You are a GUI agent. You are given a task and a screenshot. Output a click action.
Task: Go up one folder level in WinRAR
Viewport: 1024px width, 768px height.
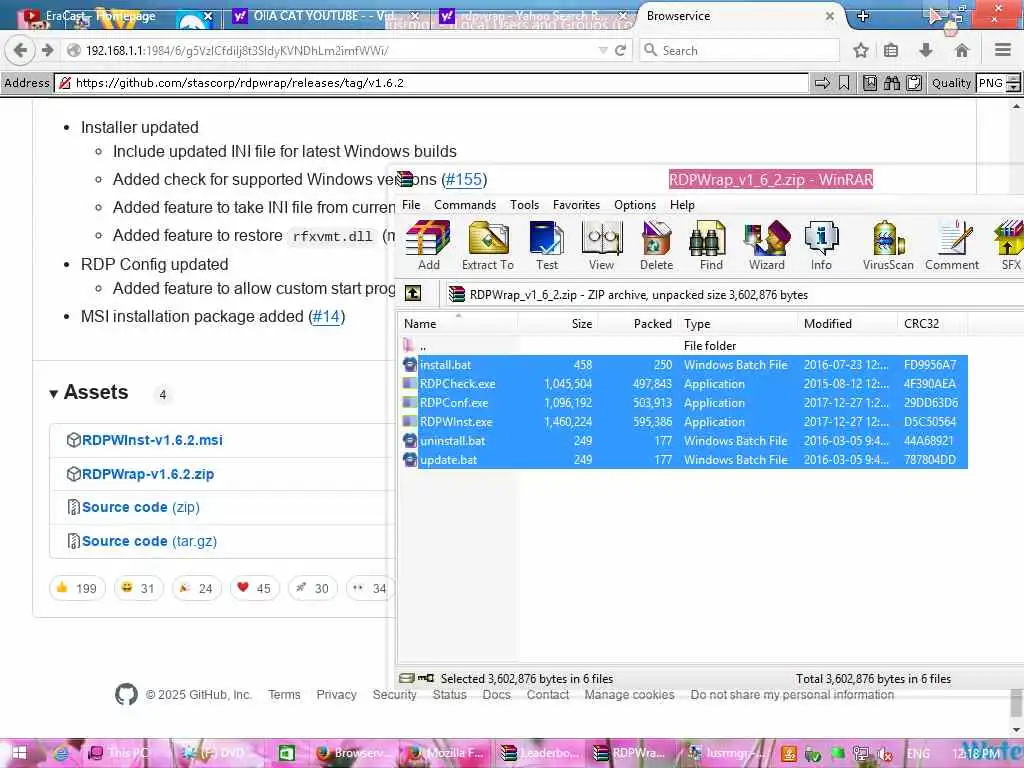413,294
